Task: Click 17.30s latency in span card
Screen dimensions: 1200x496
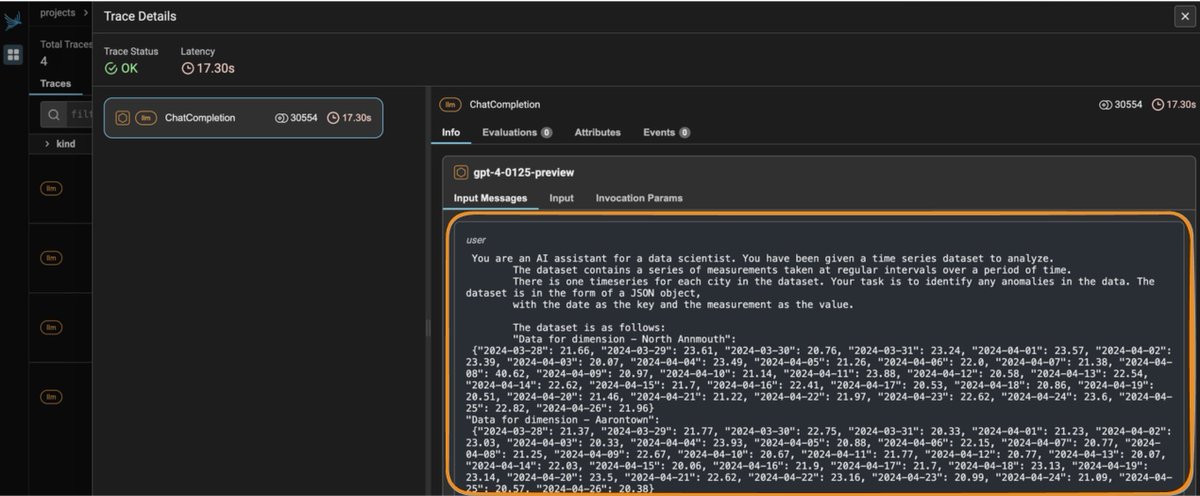Action: [349, 118]
